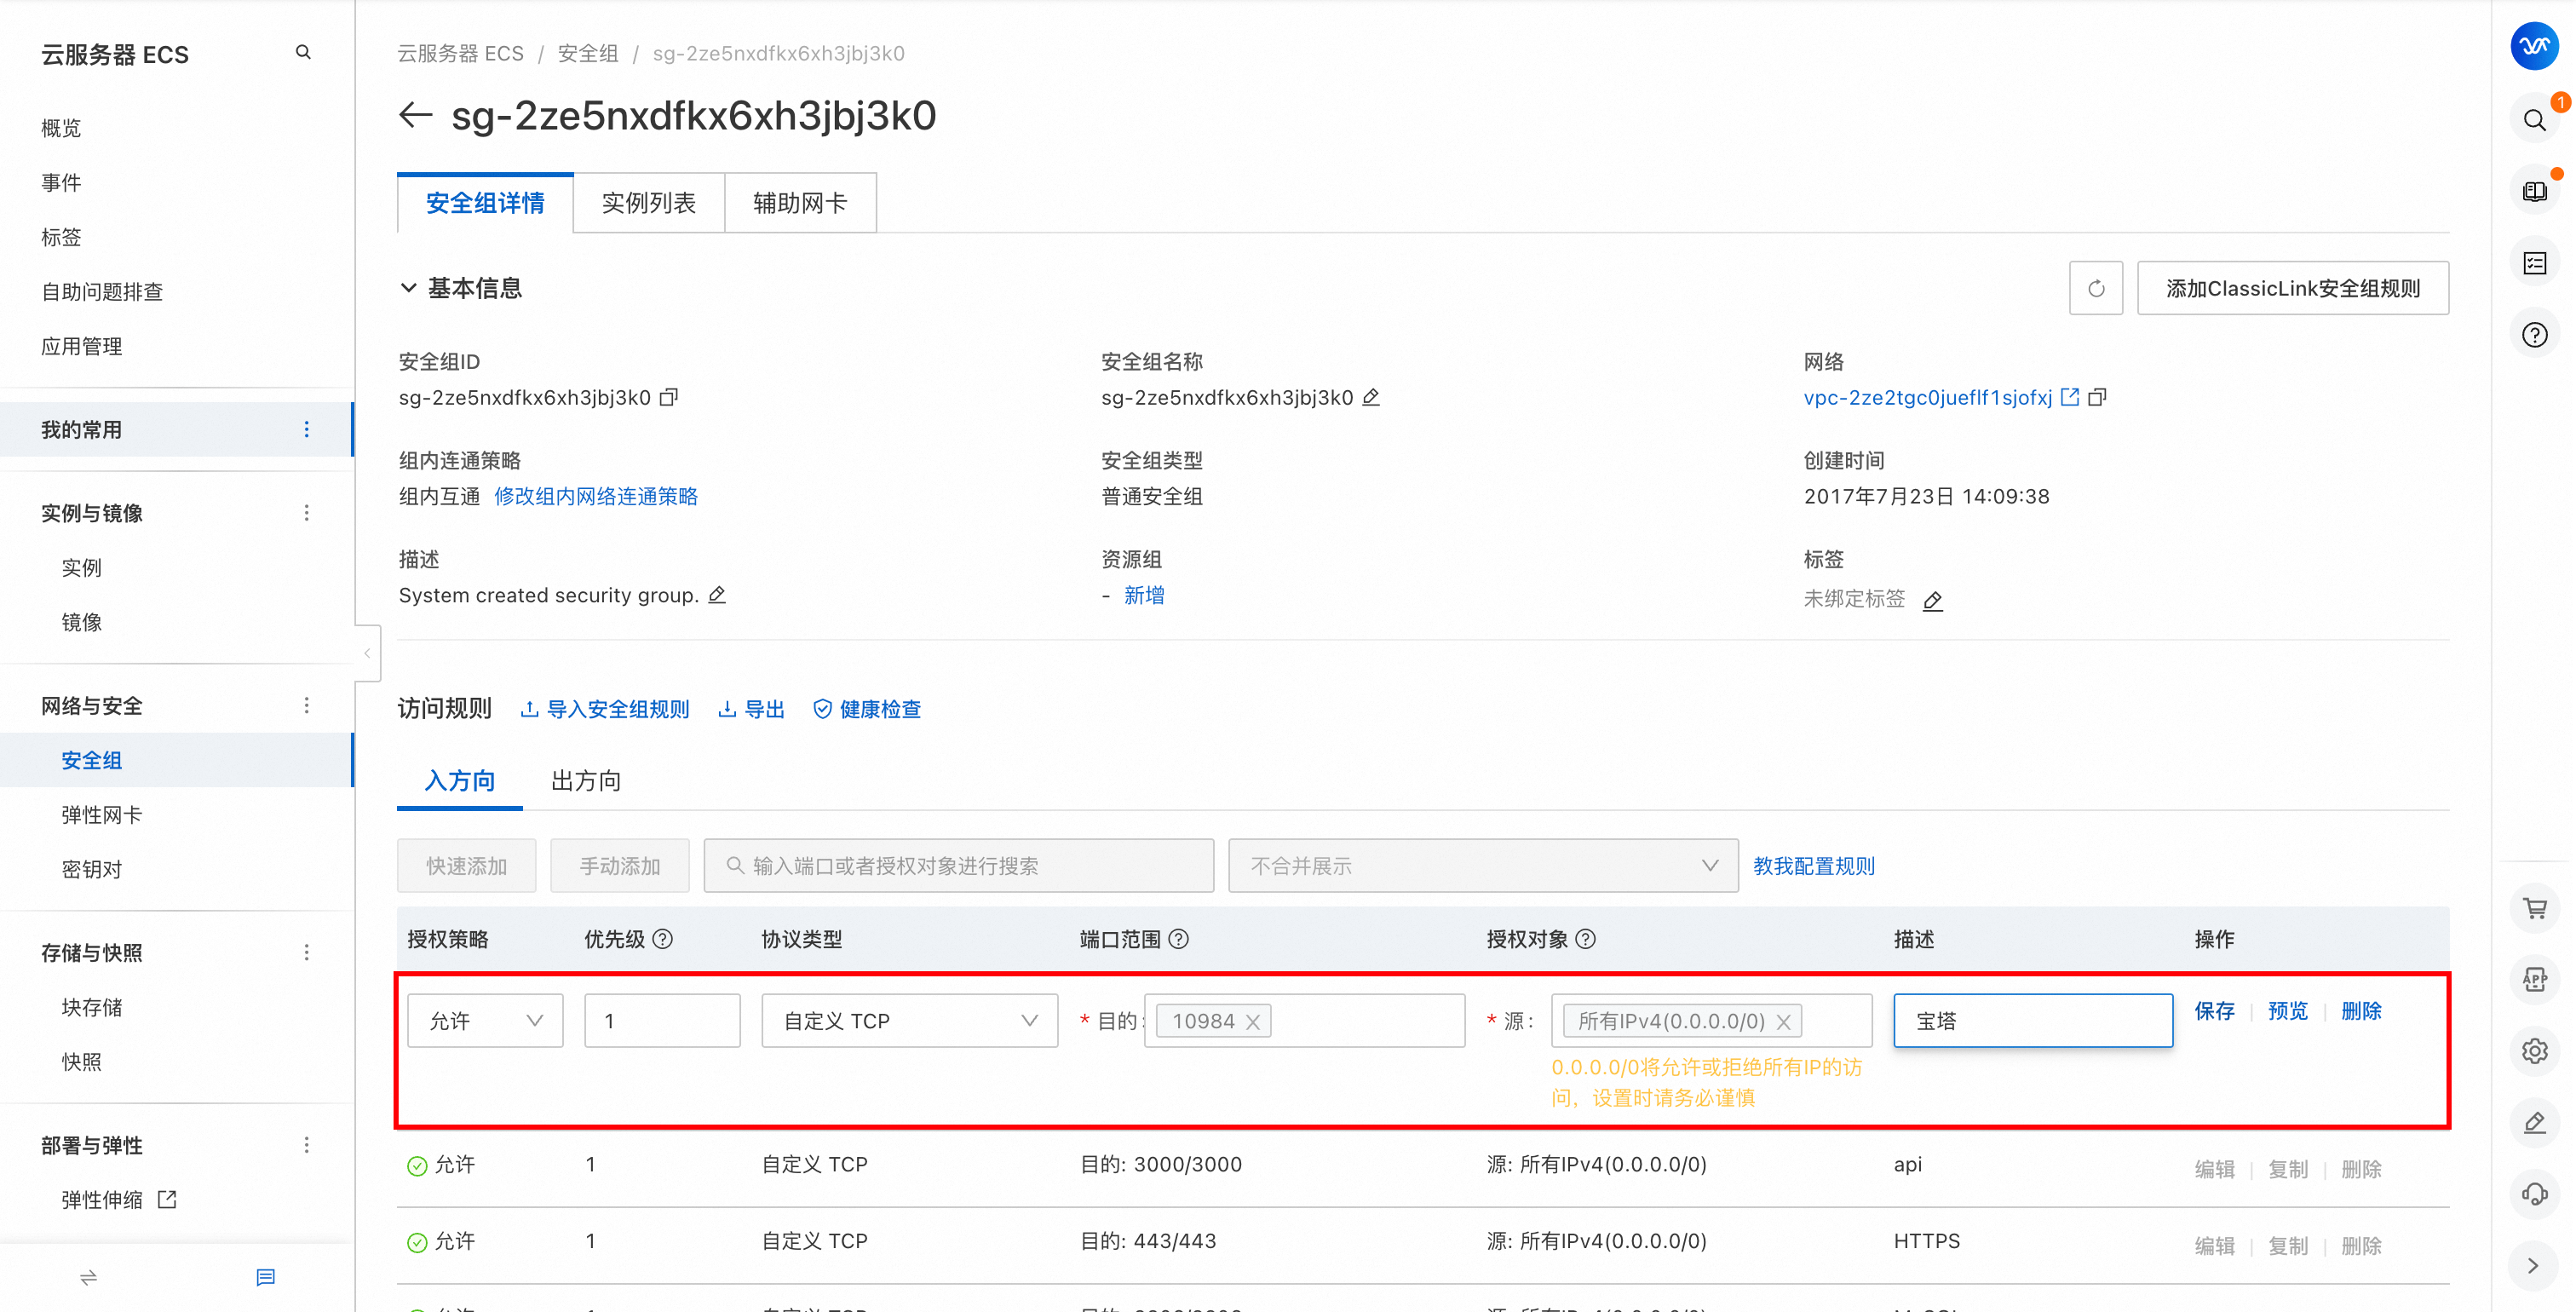Click the back arrow beside security group title

(415, 115)
